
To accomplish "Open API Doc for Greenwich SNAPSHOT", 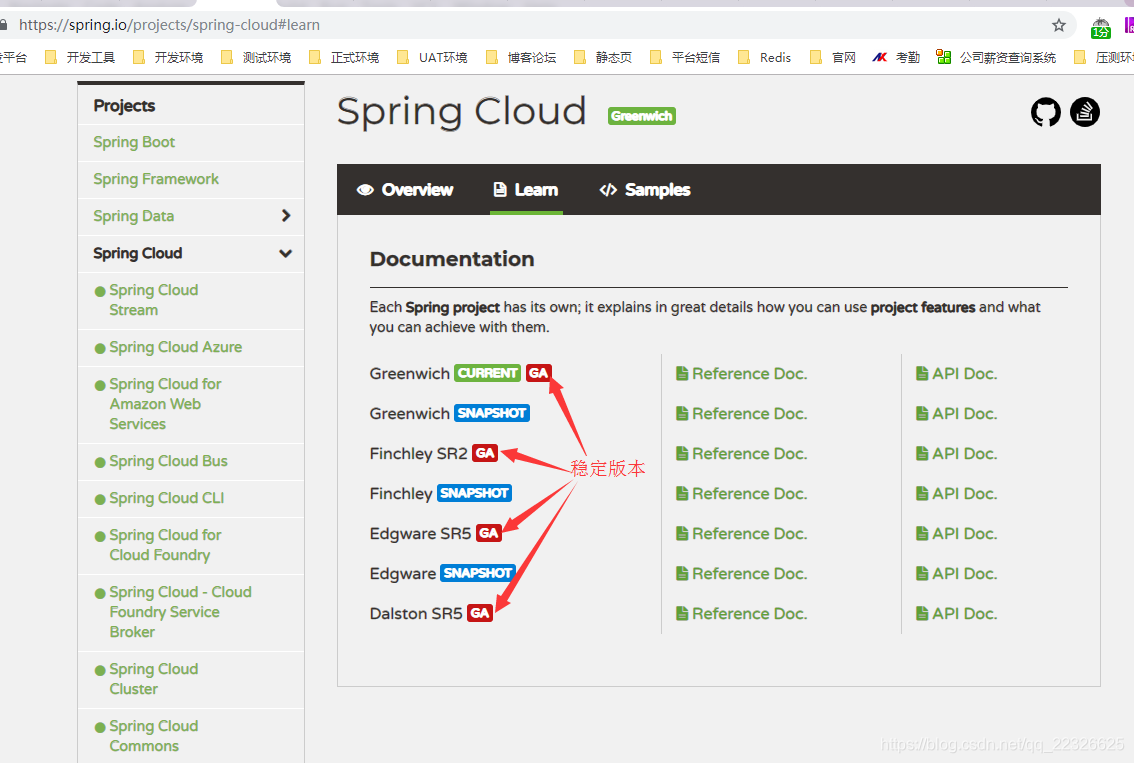I will click(x=956, y=414).
